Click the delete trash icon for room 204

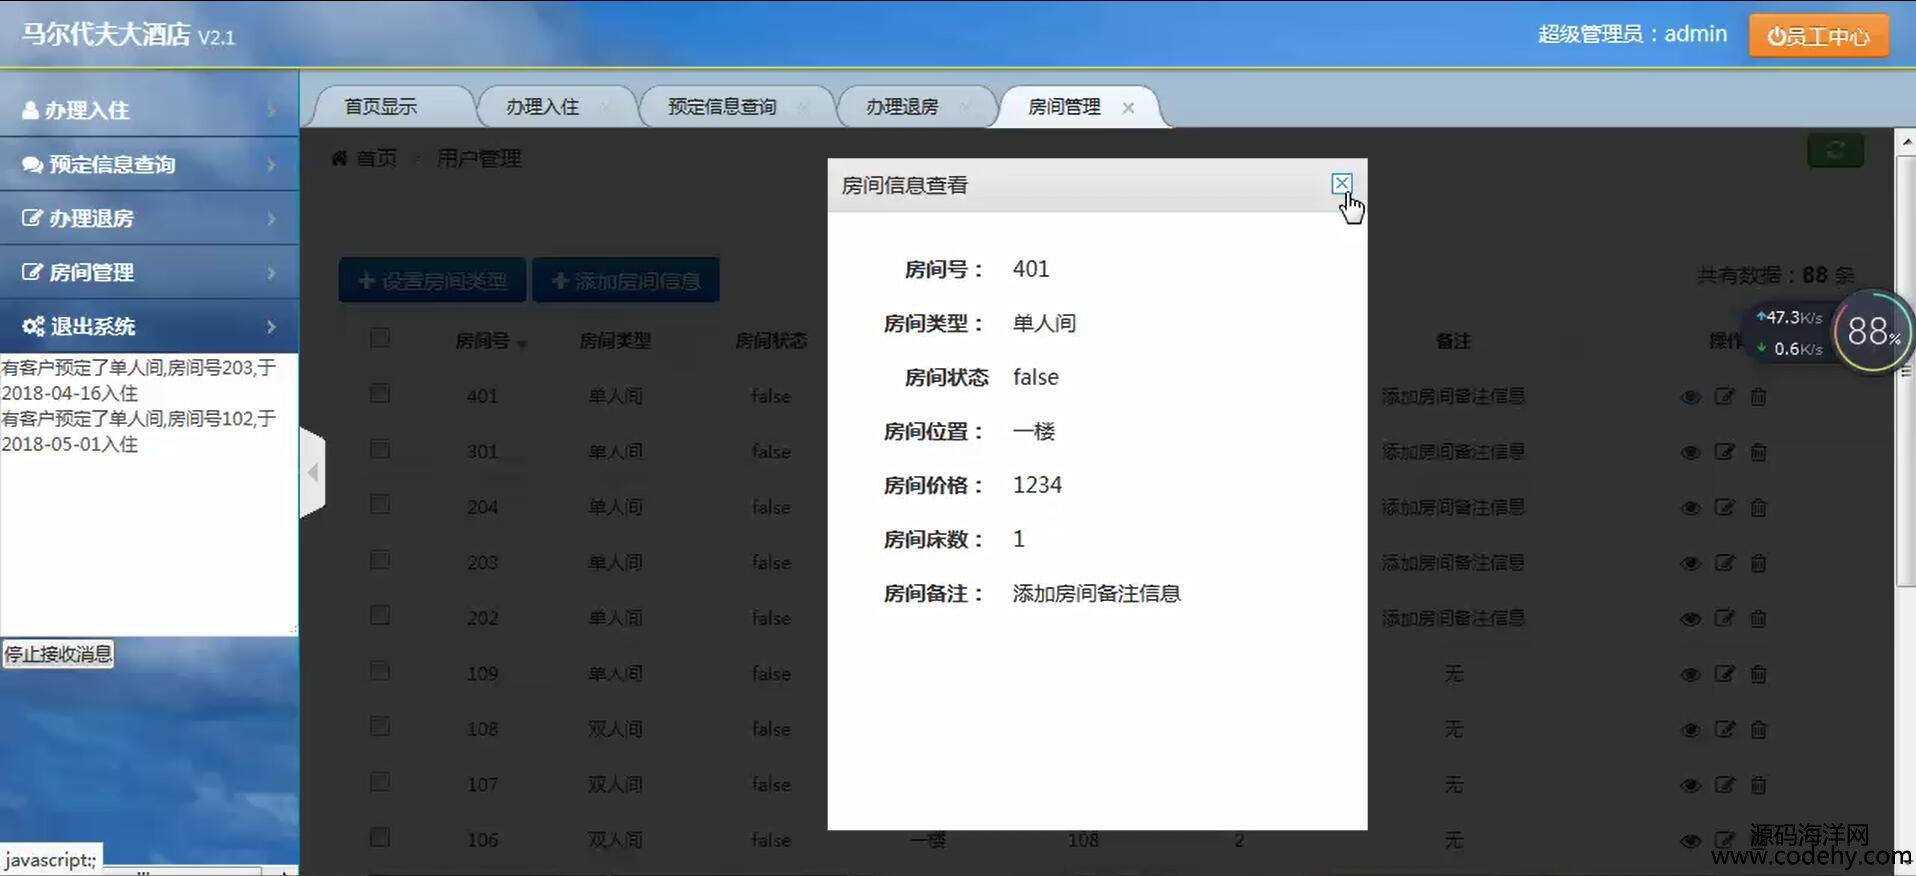(1758, 508)
